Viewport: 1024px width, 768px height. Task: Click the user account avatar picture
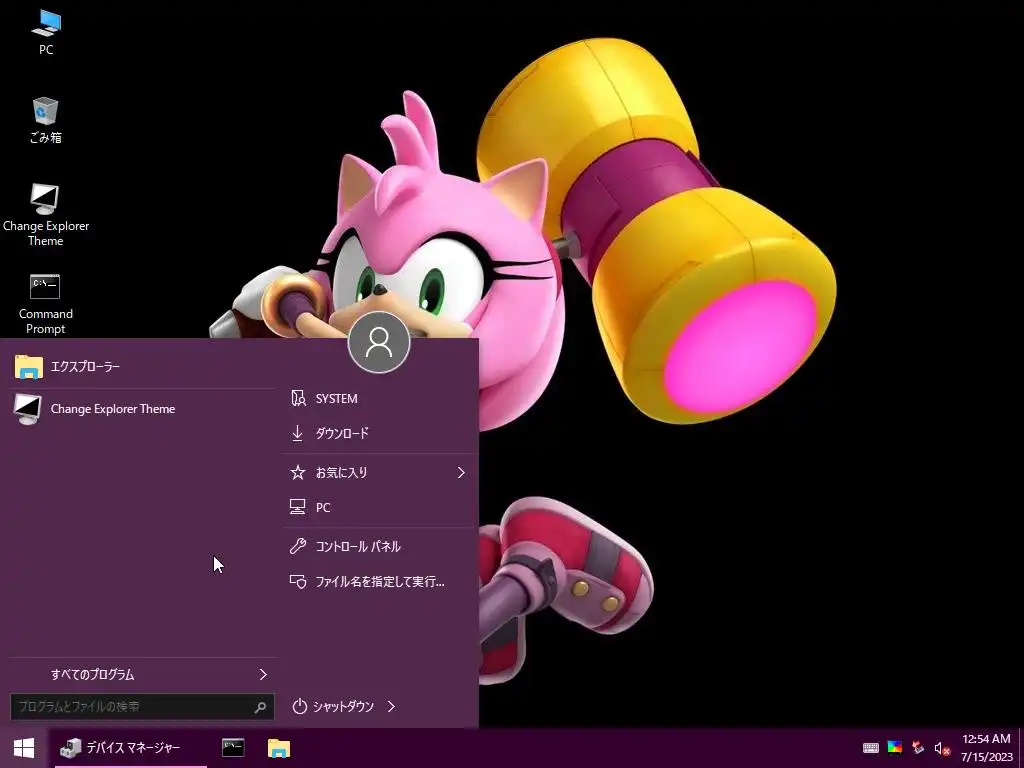(x=379, y=342)
